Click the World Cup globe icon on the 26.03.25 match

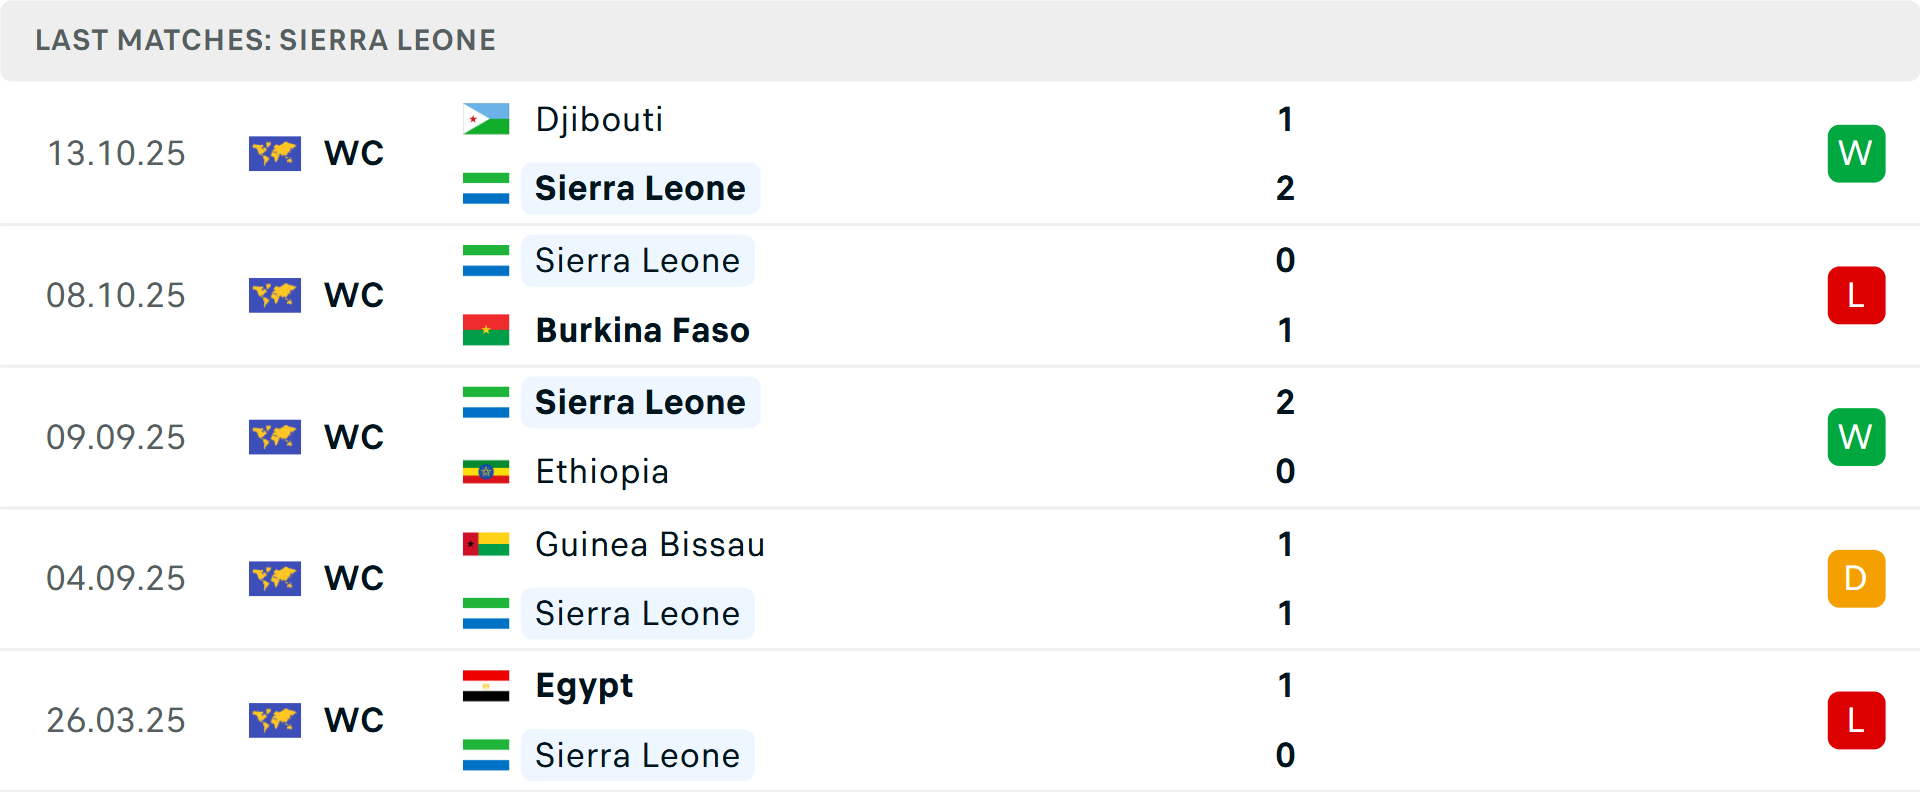274,720
